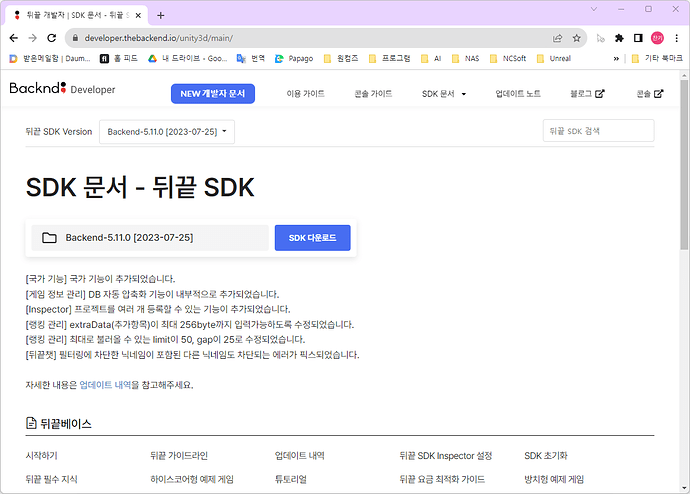Click the Backend-5.11.0 folder icon
The image size is (690, 494).
(x=49, y=238)
